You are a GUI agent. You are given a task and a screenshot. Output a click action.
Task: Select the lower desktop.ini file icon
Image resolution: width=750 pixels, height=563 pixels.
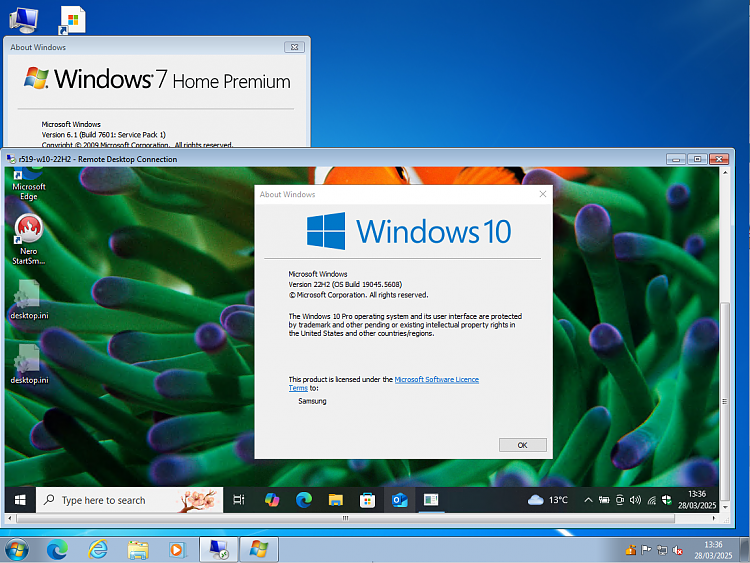(x=29, y=364)
